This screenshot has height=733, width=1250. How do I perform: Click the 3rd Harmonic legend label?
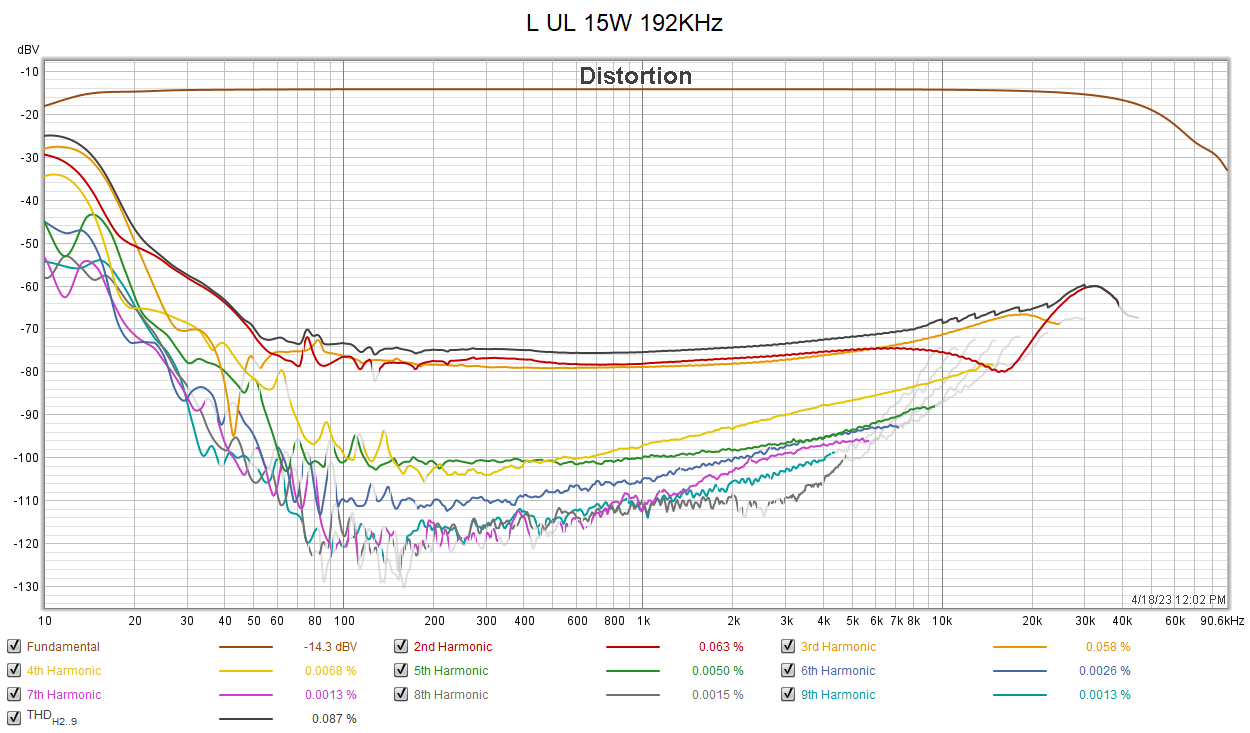838,647
